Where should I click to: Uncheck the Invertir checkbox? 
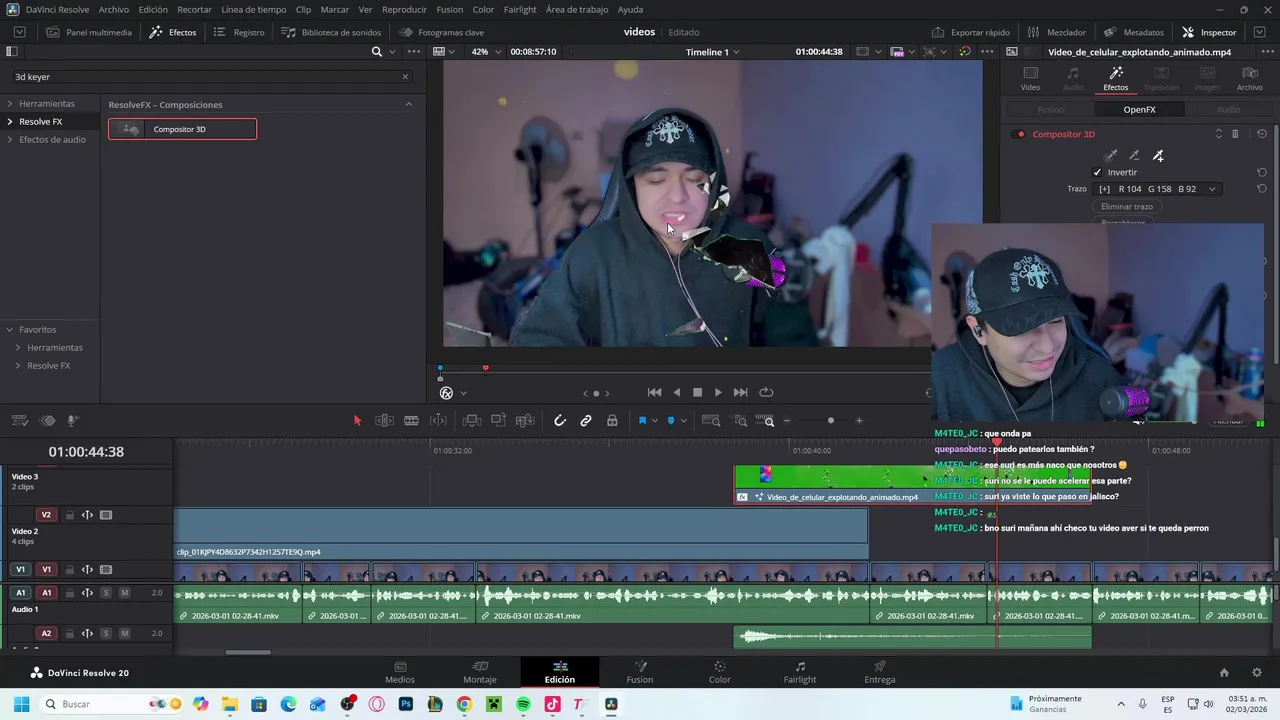point(1097,172)
